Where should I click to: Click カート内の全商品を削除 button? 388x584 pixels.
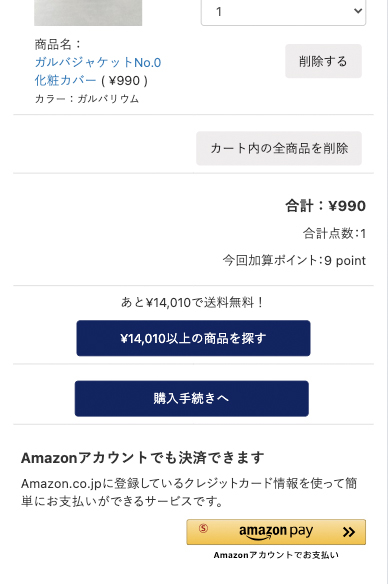tap(279, 148)
